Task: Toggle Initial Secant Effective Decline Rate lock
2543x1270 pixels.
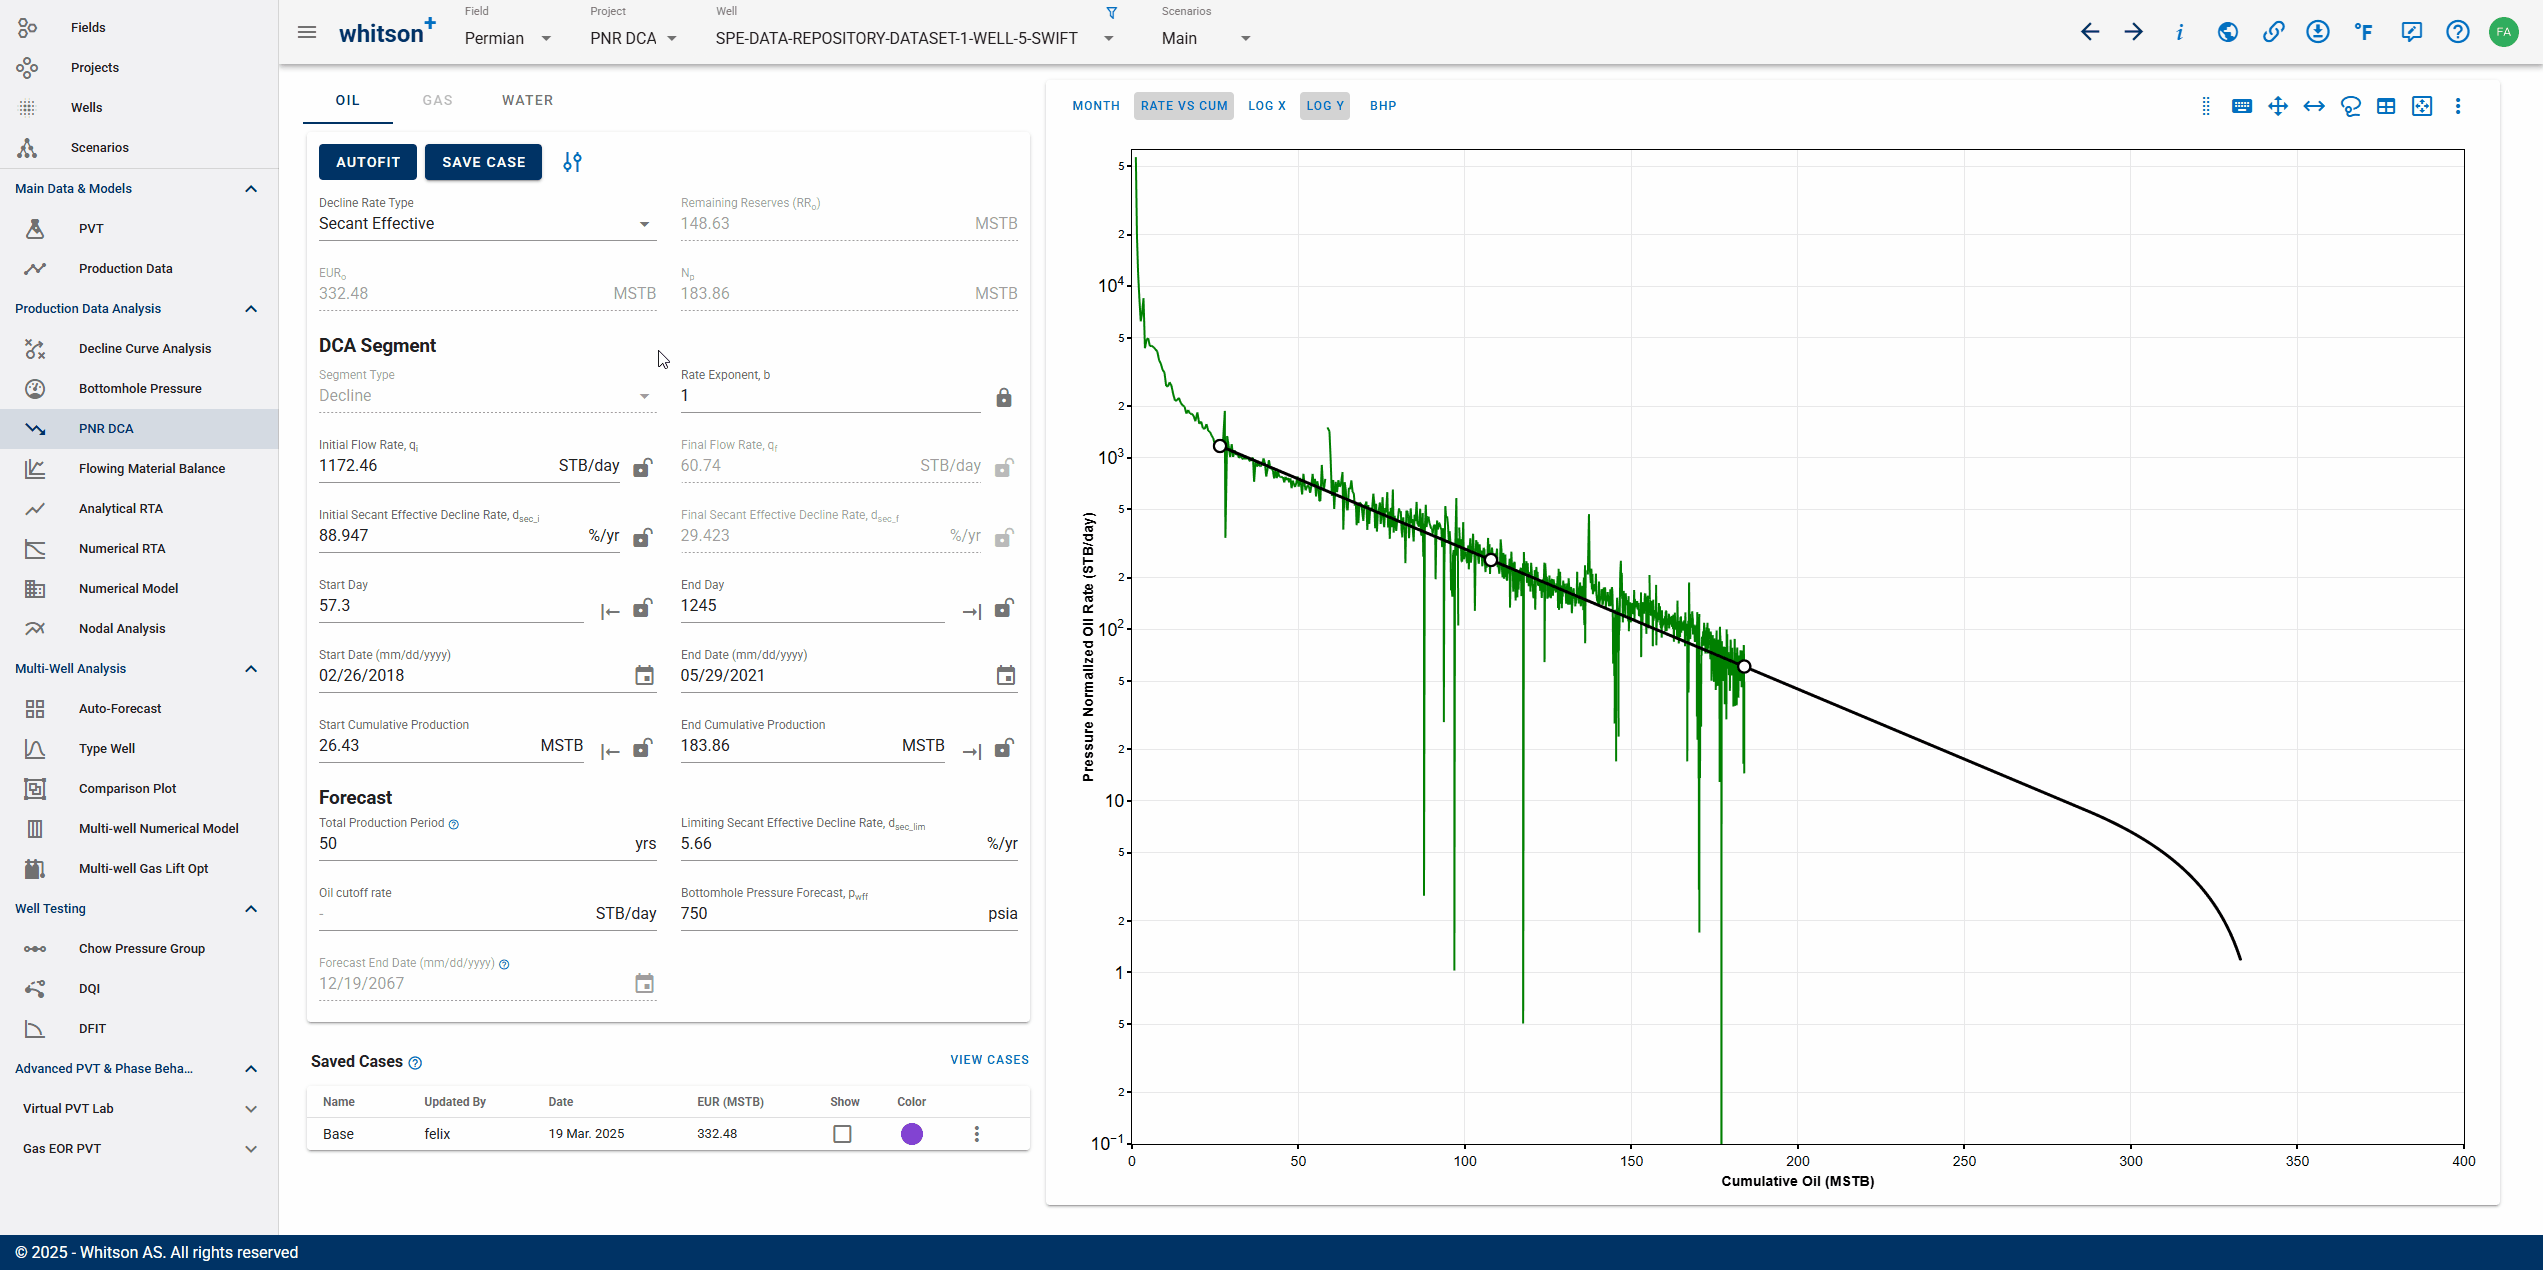Action: tap(643, 537)
